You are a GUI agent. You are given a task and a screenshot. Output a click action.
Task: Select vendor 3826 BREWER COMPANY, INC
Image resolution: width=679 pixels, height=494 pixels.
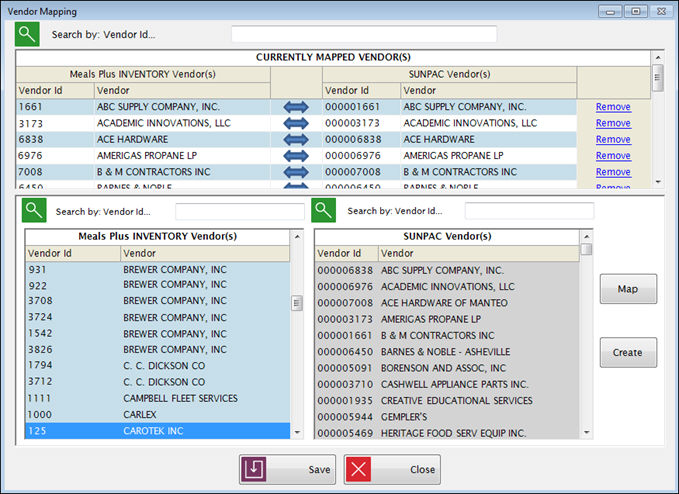pyautogui.click(x=158, y=349)
